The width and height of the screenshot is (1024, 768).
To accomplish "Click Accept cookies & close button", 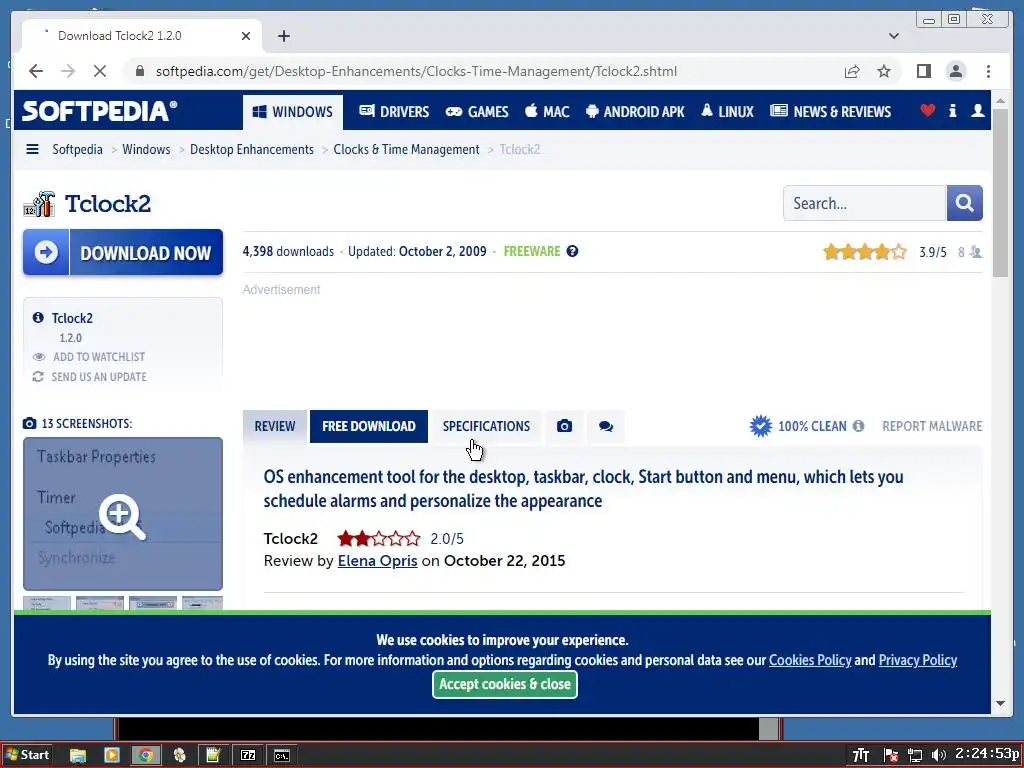I will (x=505, y=684).
